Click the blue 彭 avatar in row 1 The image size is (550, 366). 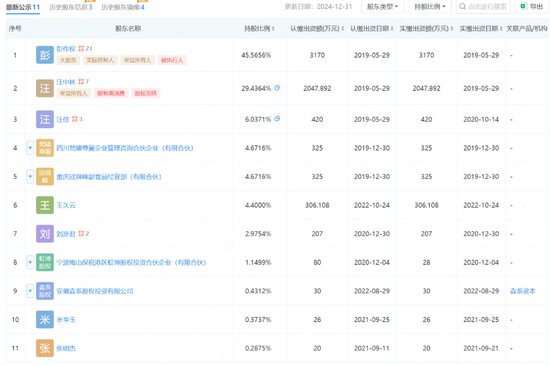point(45,55)
